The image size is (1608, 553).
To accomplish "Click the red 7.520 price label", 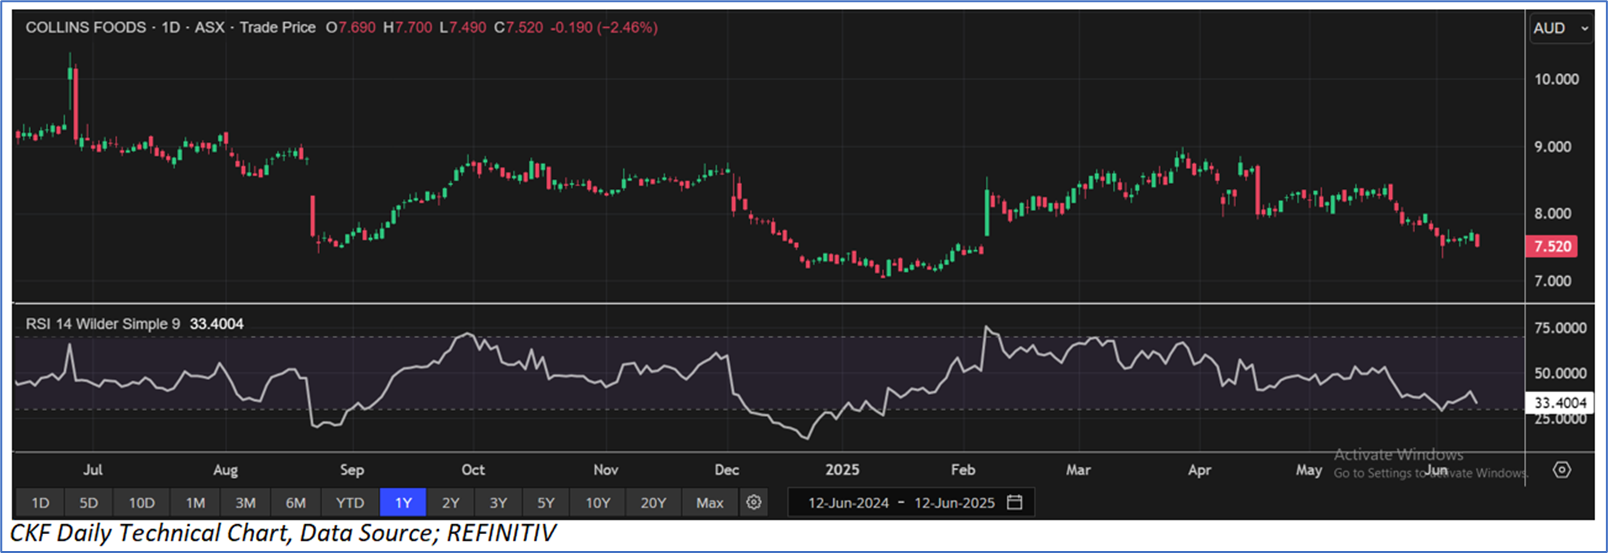I will (x=1552, y=246).
